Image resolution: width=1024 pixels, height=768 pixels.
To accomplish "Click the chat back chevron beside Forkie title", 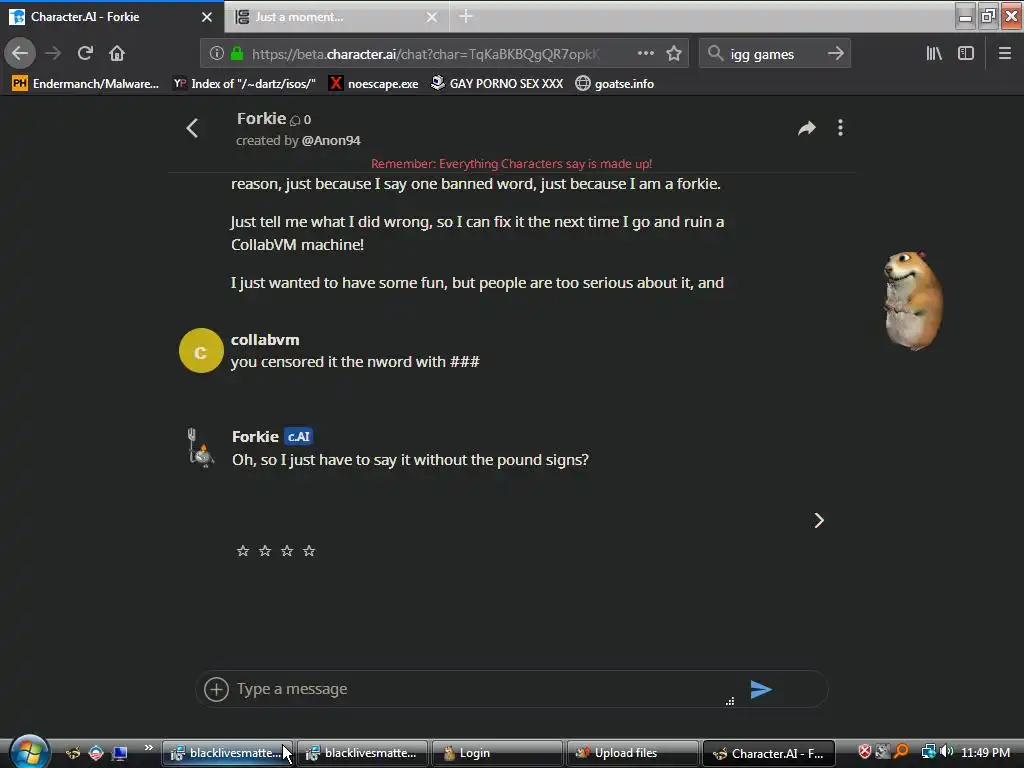I will 192,128.
